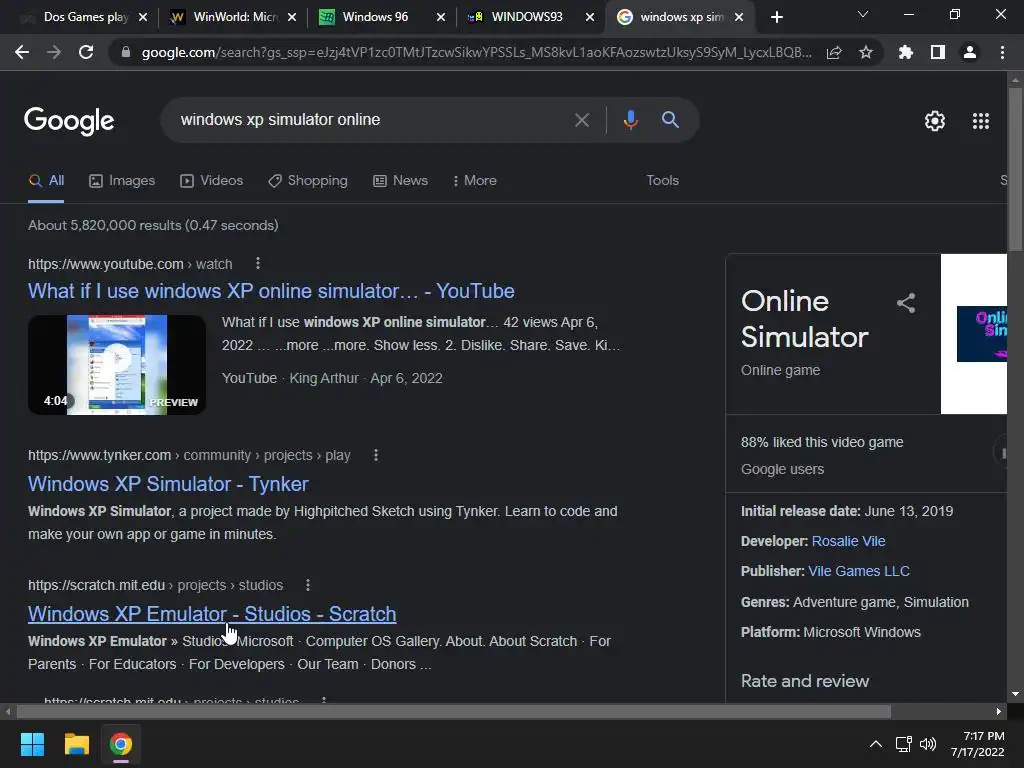Open the tab search chevron
Image resolution: width=1024 pixels, height=768 pixels.
[863, 14]
